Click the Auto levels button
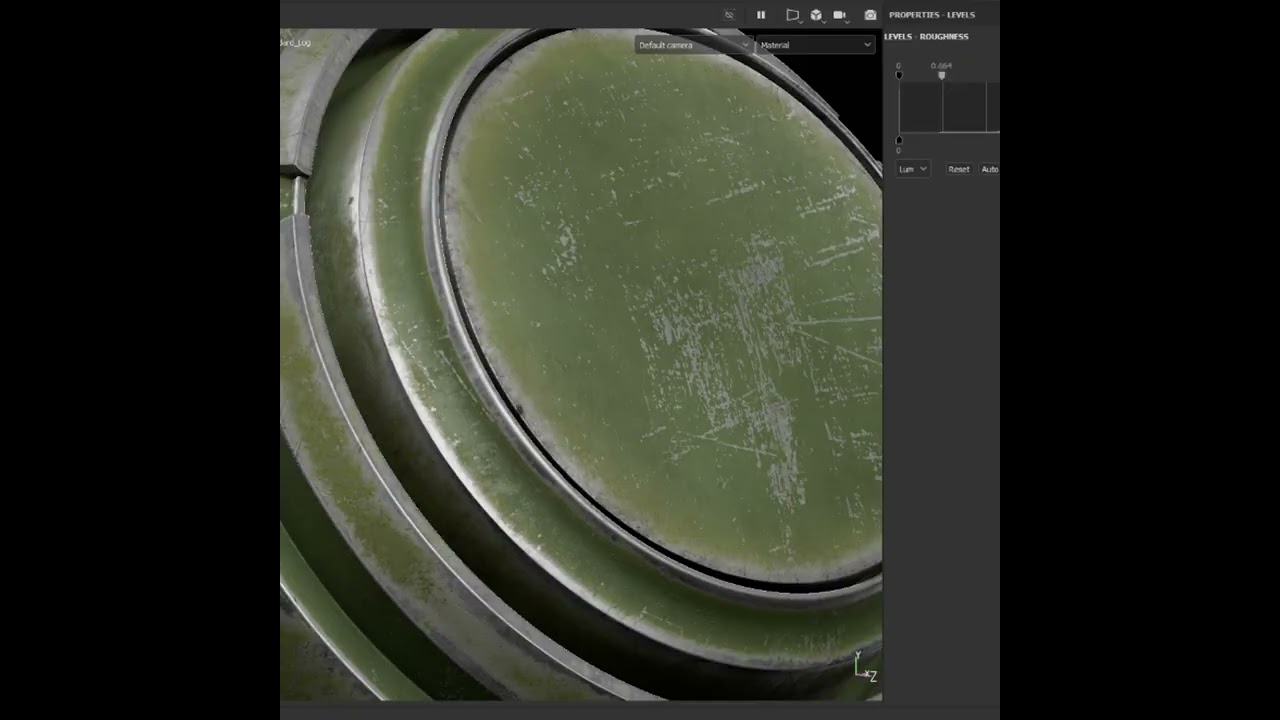The width and height of the screenshot is (1280, 720). (989, 169)
